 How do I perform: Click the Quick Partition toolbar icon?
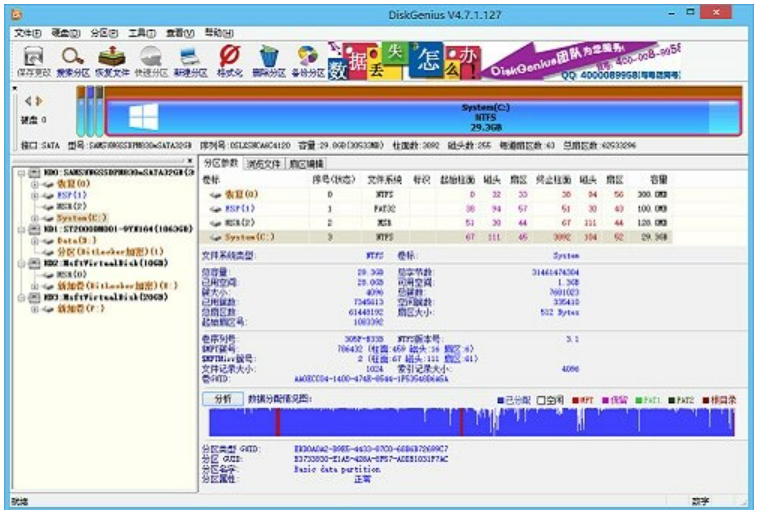tap(151, 59)
